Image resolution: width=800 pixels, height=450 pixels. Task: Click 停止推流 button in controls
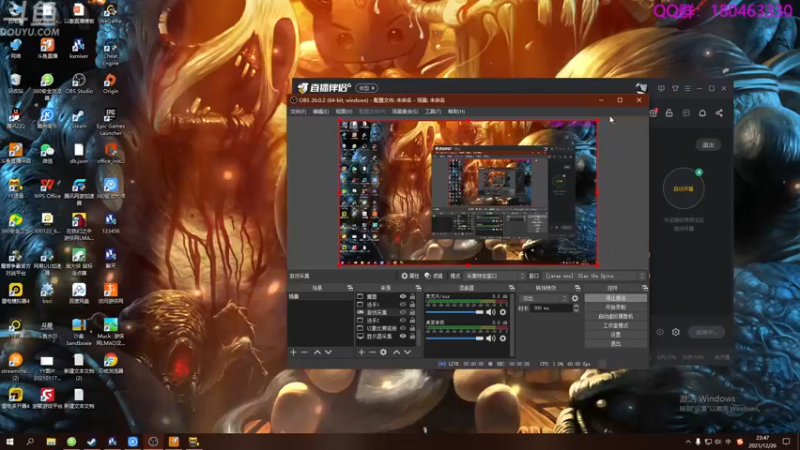(x=615, y=298)
